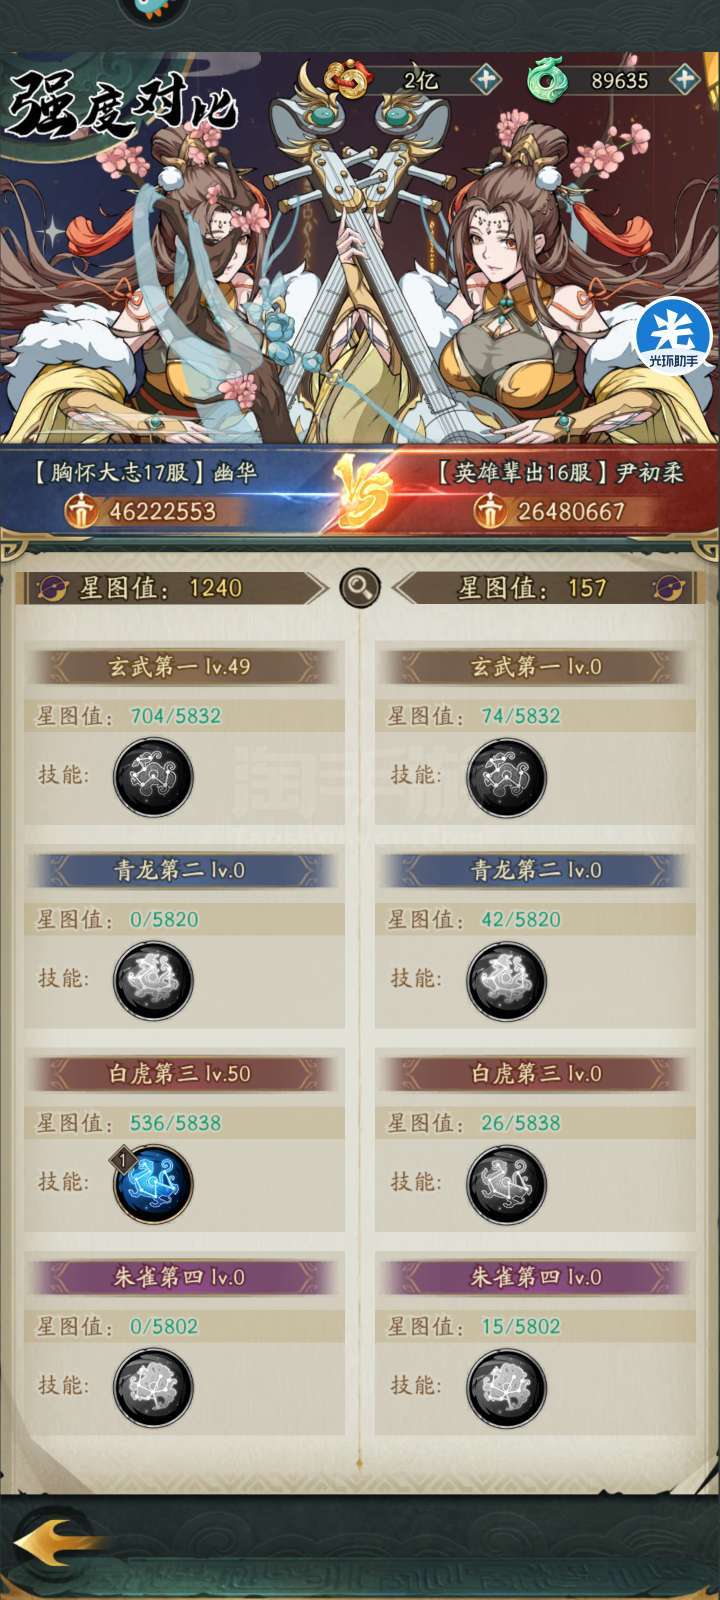Select right 白虎第三 skill icon
The height and width of the screenshot is (1600, 720).
pos(506,1184)
